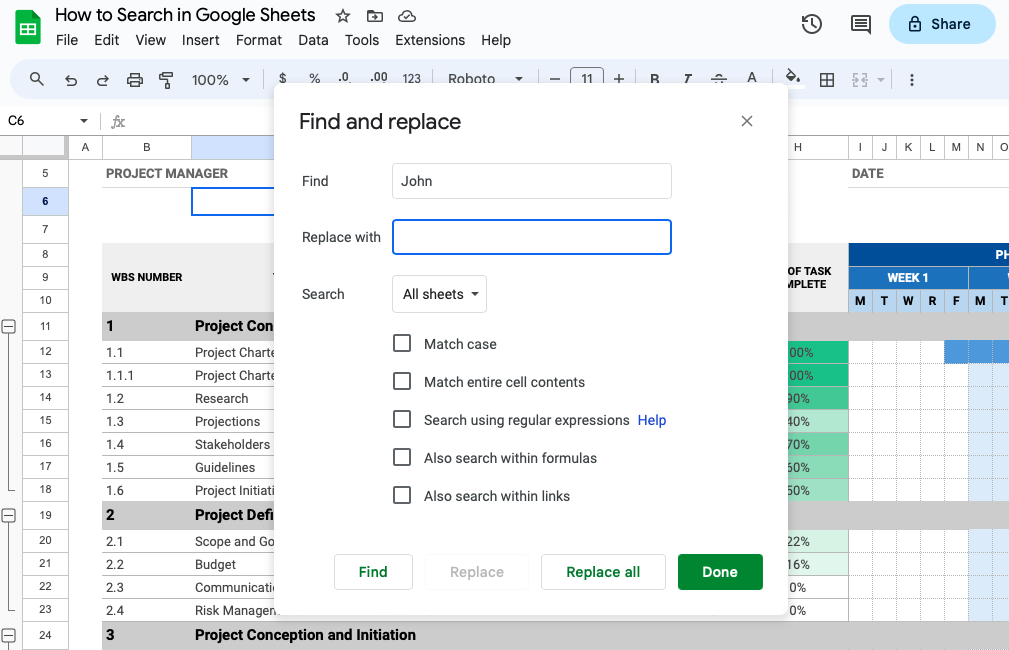
Task: Star this spreadsheet document
Action: point(343,16)
